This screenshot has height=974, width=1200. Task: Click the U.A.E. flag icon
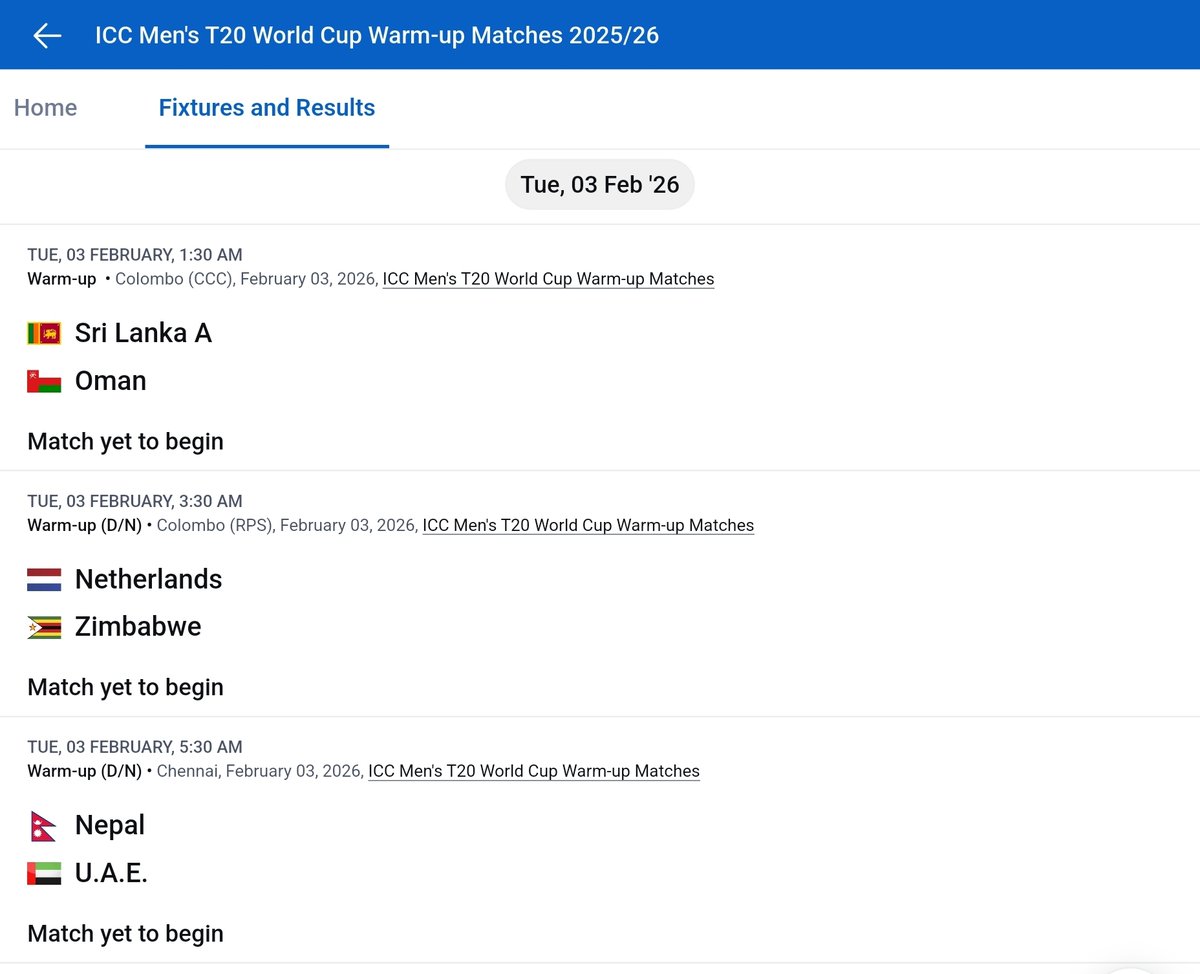(x=44, y=873)
